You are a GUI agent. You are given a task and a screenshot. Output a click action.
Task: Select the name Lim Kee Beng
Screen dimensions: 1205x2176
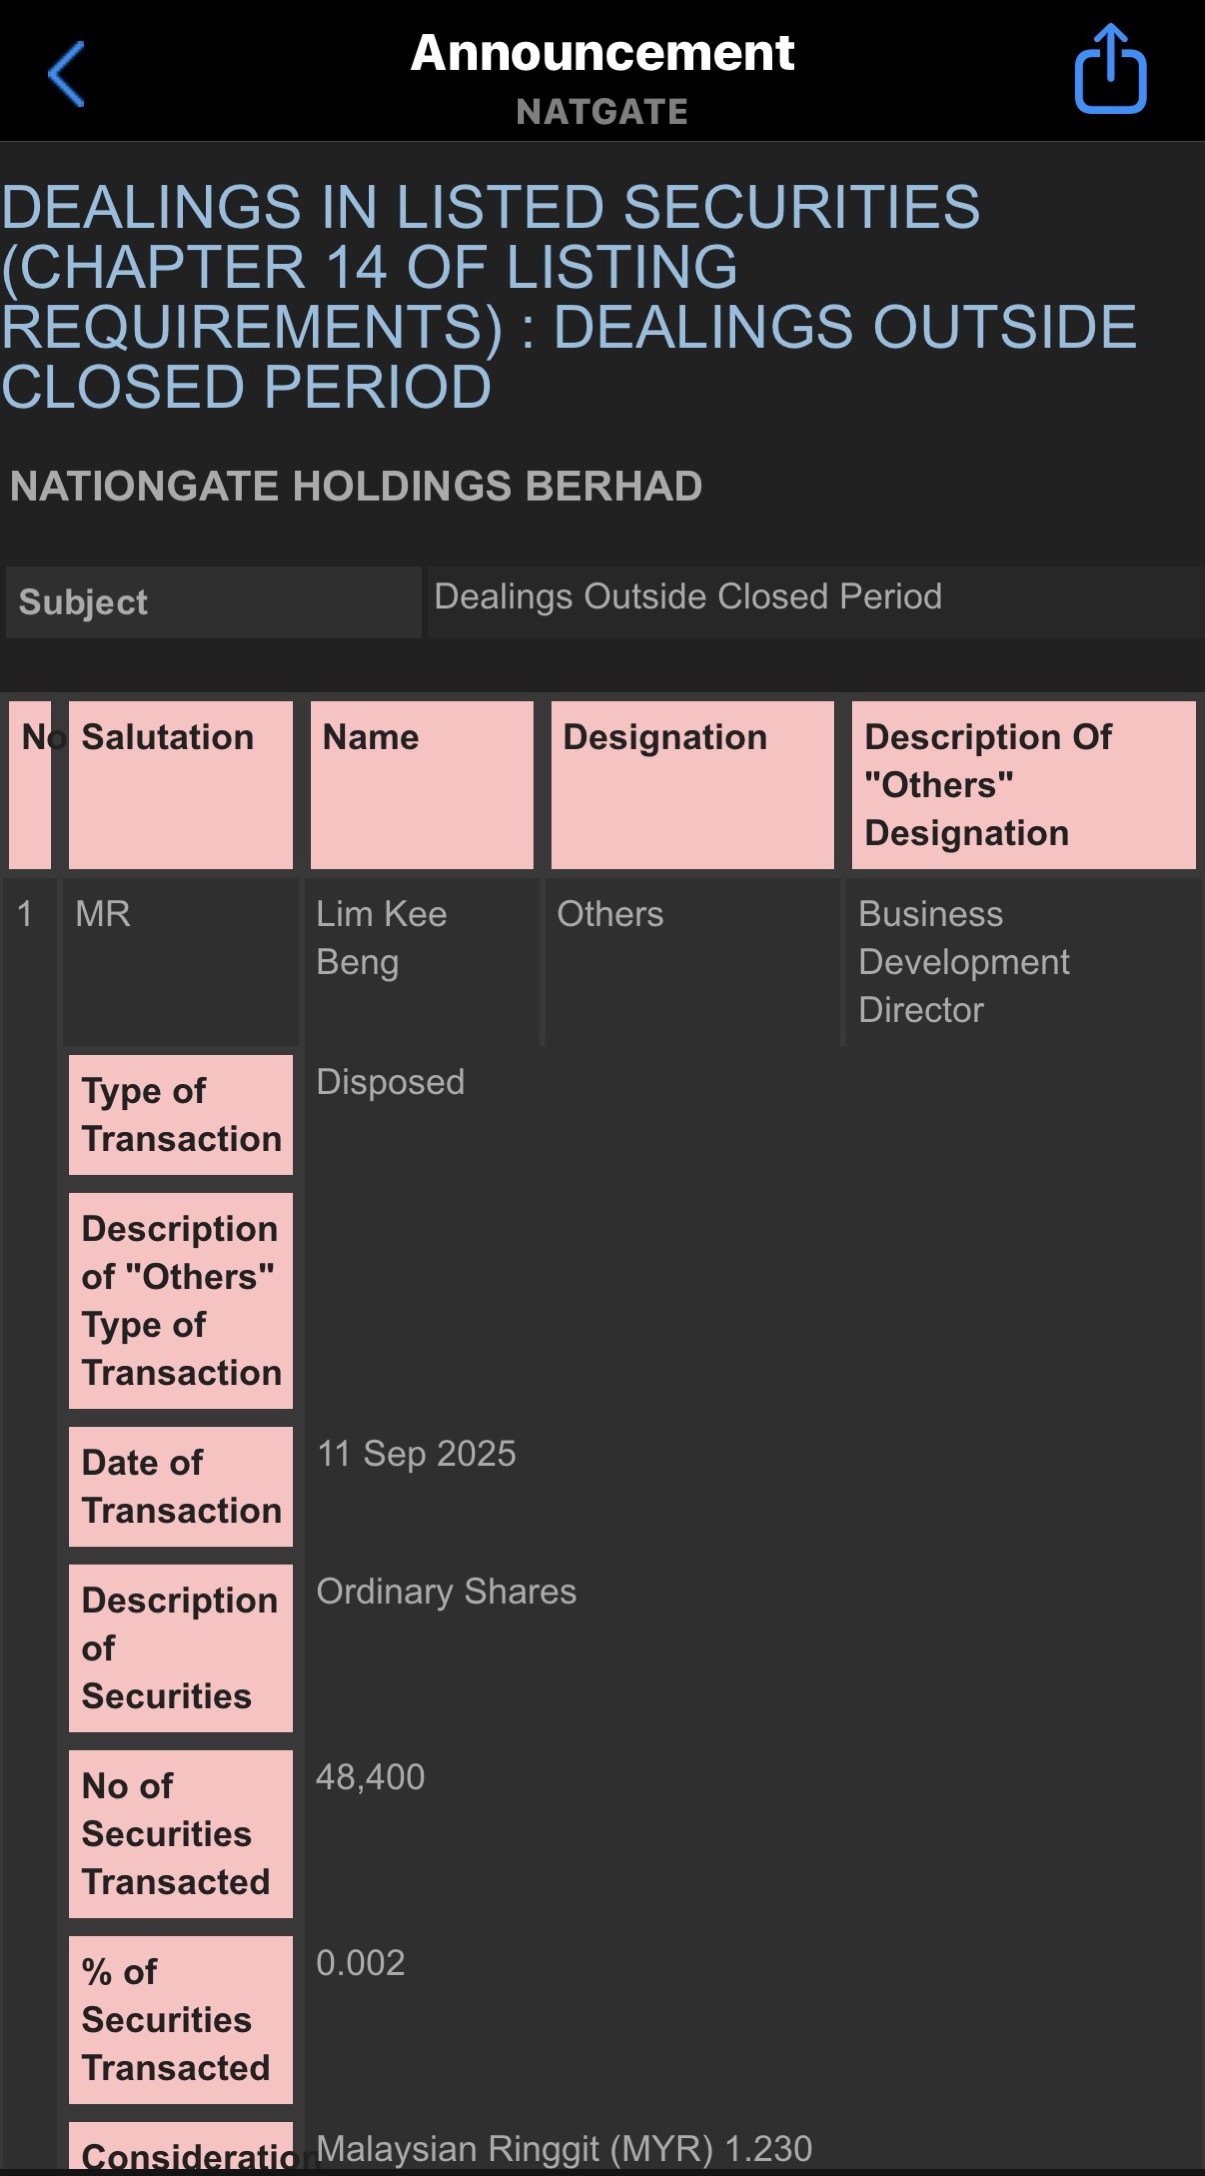[381, 937]
